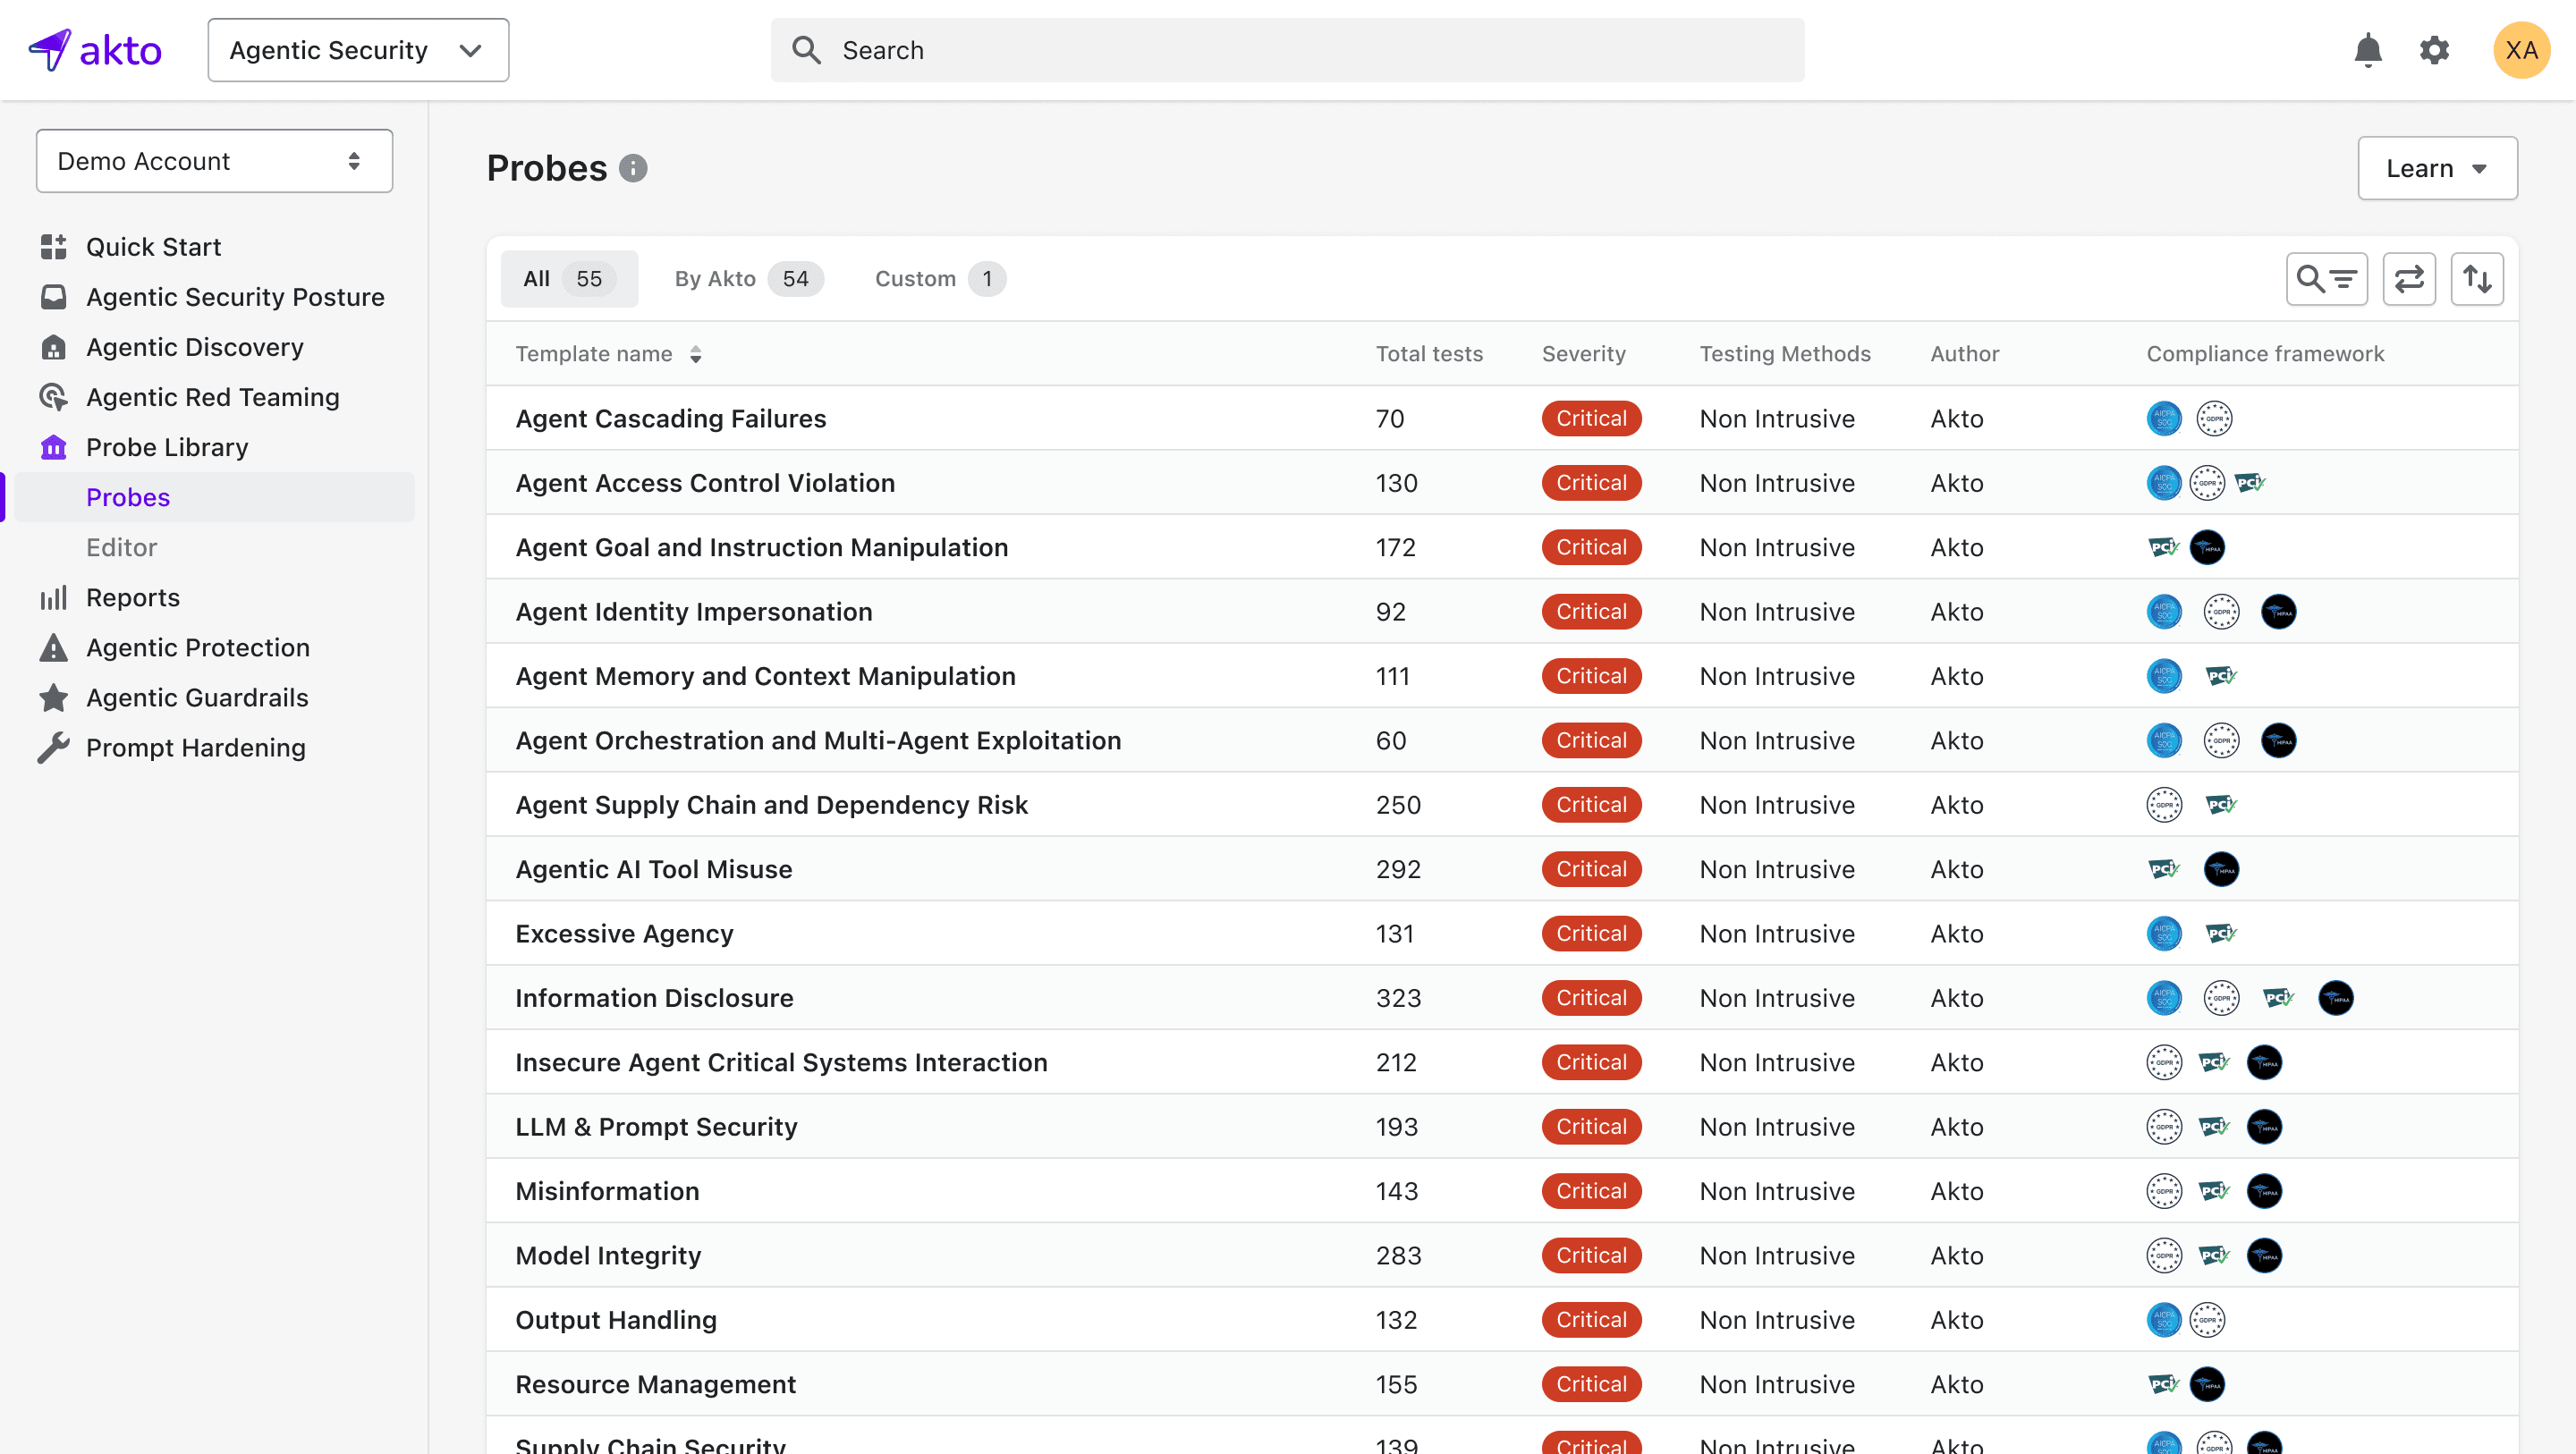Open the notifications bell icon
The height and width of the screenshot is (1454, 2576).
point(2367,50)
